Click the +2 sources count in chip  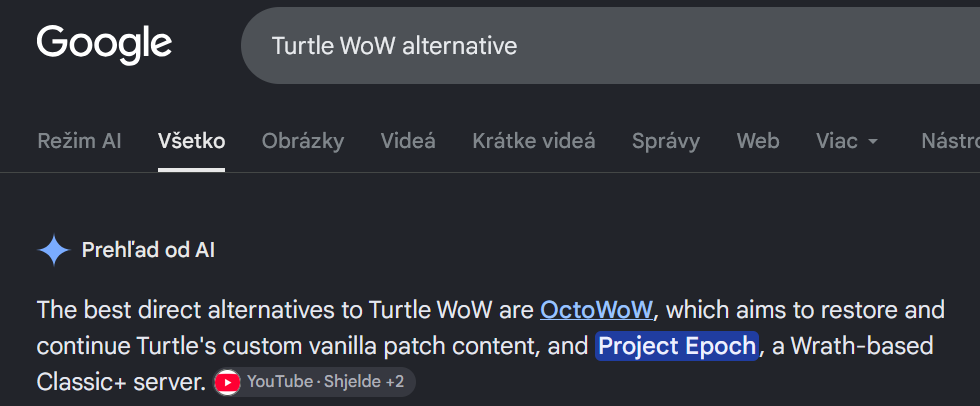tap(394, 382)
